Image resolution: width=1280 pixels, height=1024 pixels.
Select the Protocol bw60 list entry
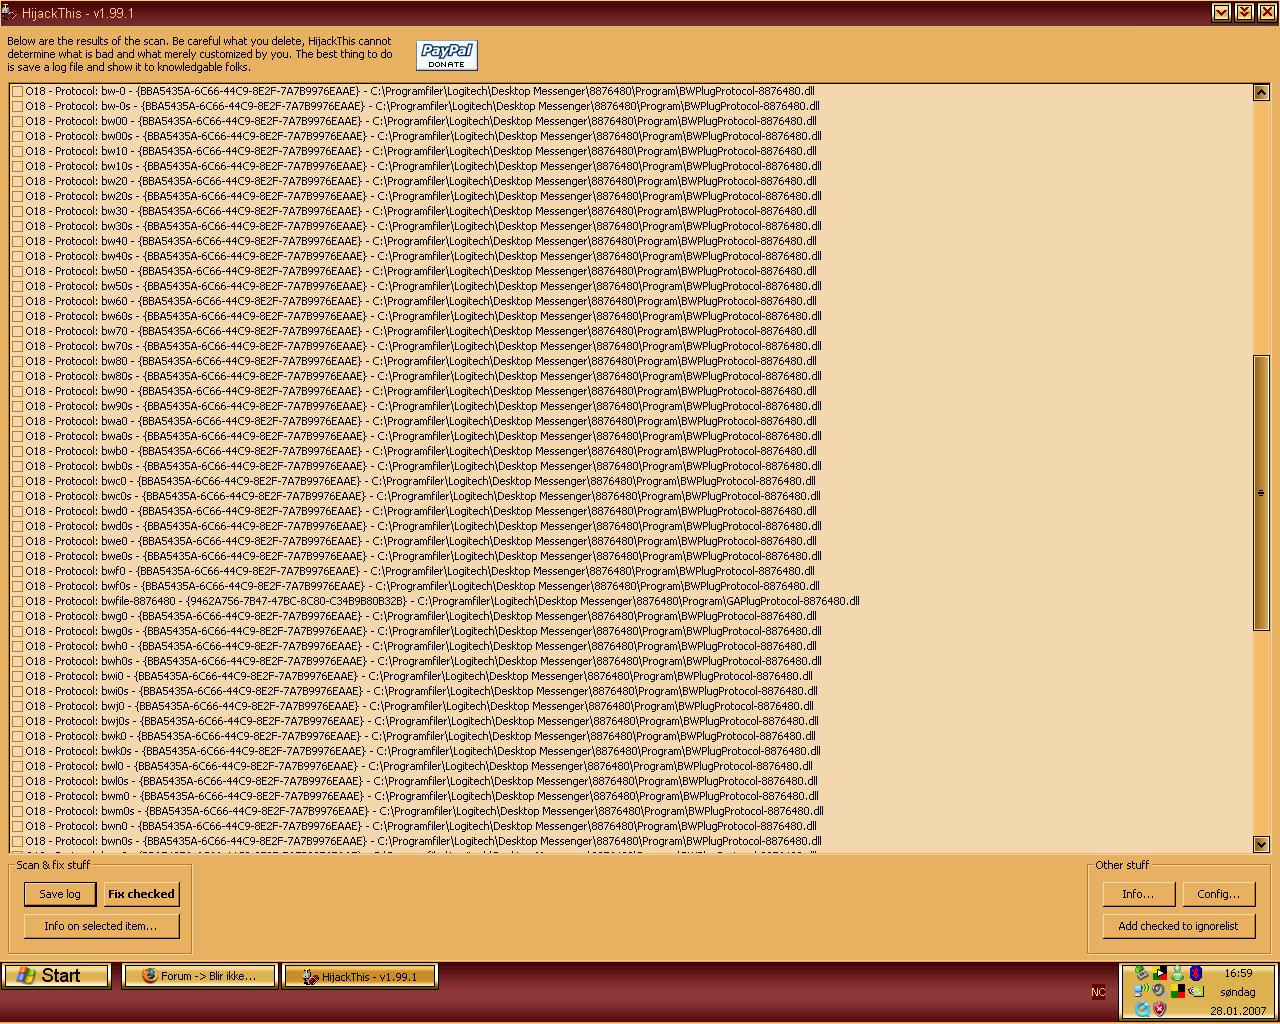[420, 301]
